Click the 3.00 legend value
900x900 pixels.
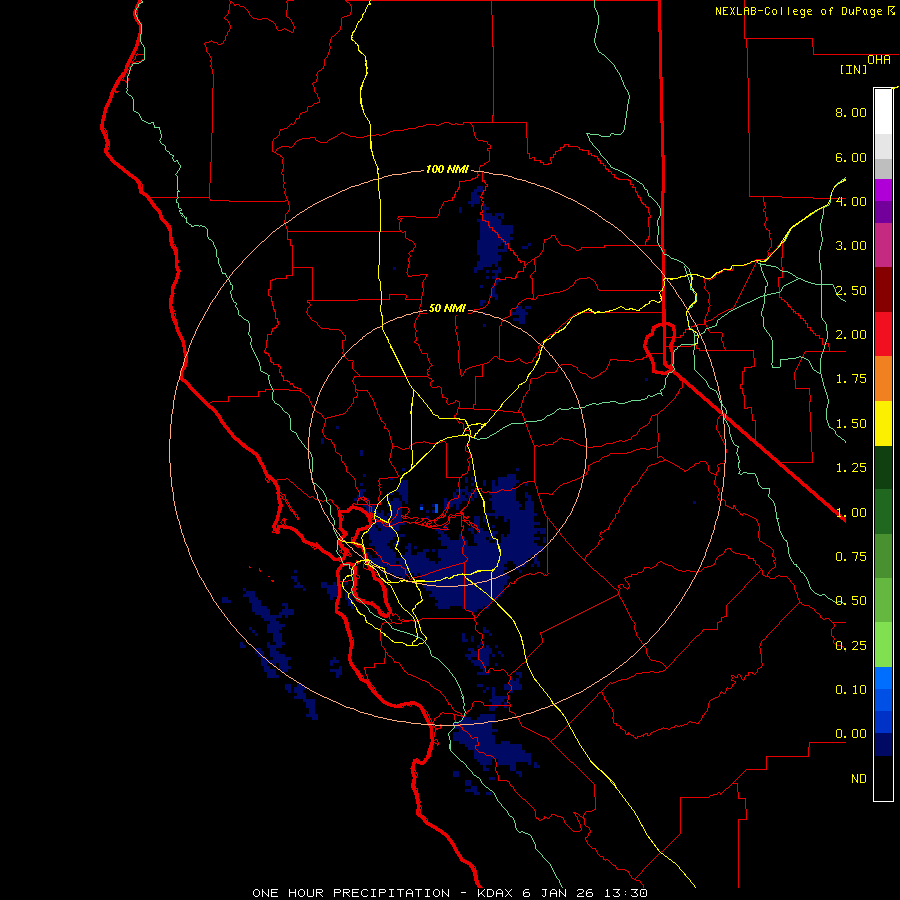pyautogui.click(x=851, y=246)
